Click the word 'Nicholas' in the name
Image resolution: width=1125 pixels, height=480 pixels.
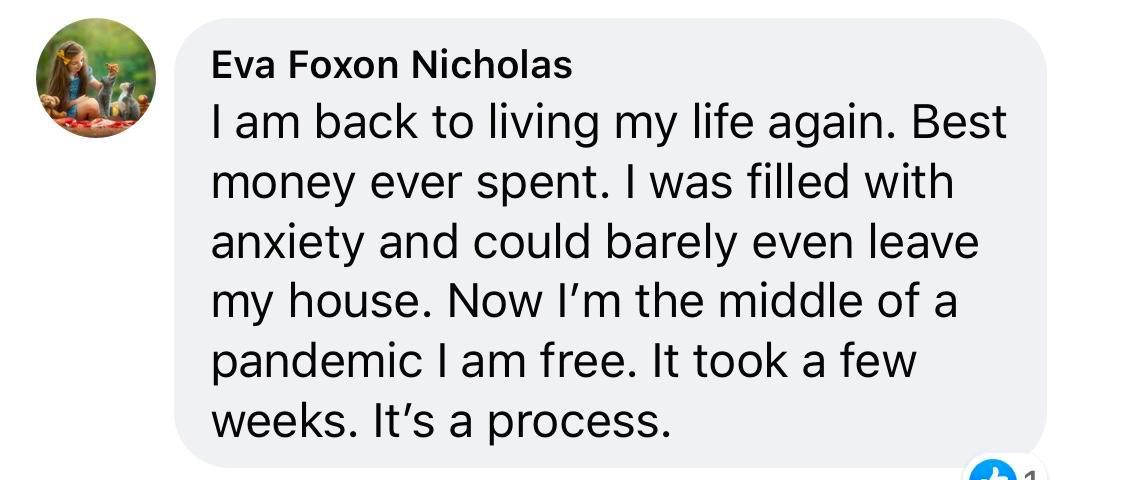pyautogui.click(x=492, y=66)
